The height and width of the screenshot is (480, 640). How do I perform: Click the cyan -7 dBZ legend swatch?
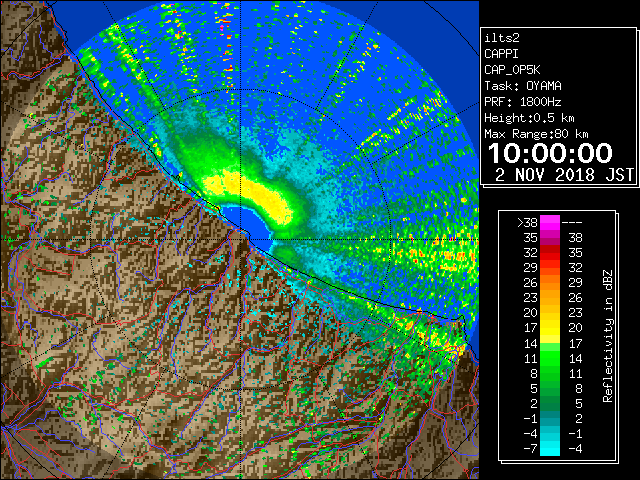(x=550, y=448)
